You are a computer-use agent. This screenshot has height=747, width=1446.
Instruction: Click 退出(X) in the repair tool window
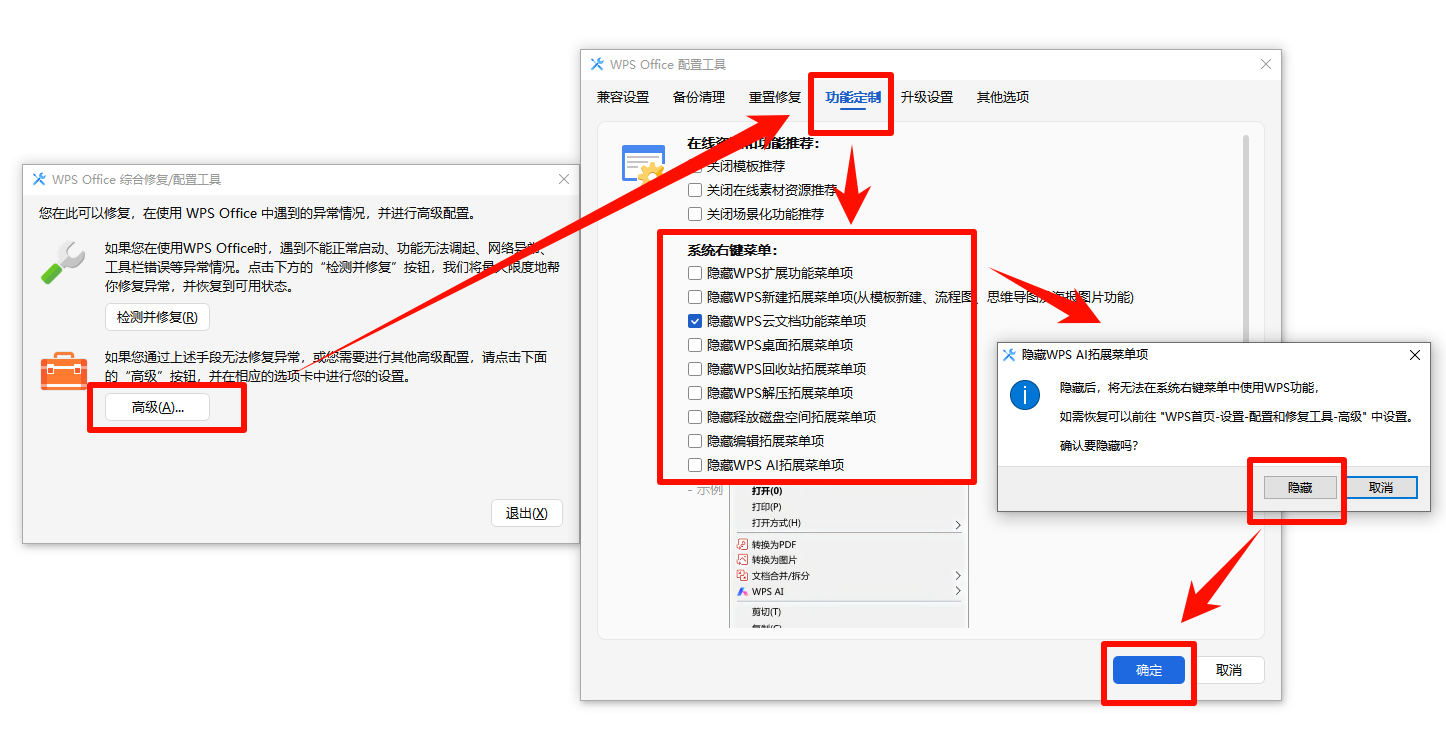tap(527, 513)
